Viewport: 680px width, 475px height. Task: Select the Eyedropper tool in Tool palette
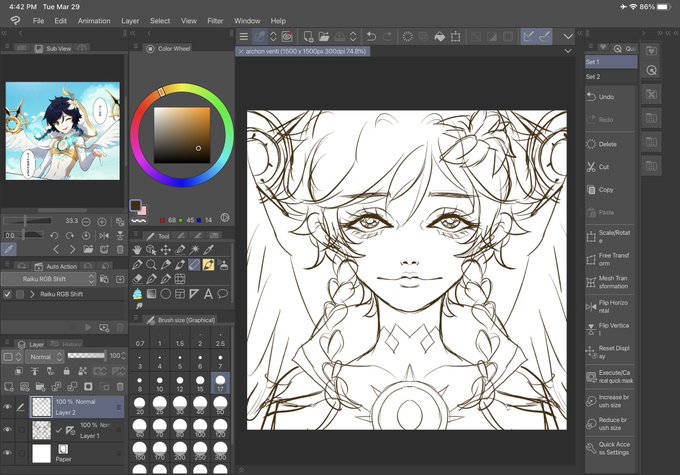pyautogui.click(x=209, y=249)
